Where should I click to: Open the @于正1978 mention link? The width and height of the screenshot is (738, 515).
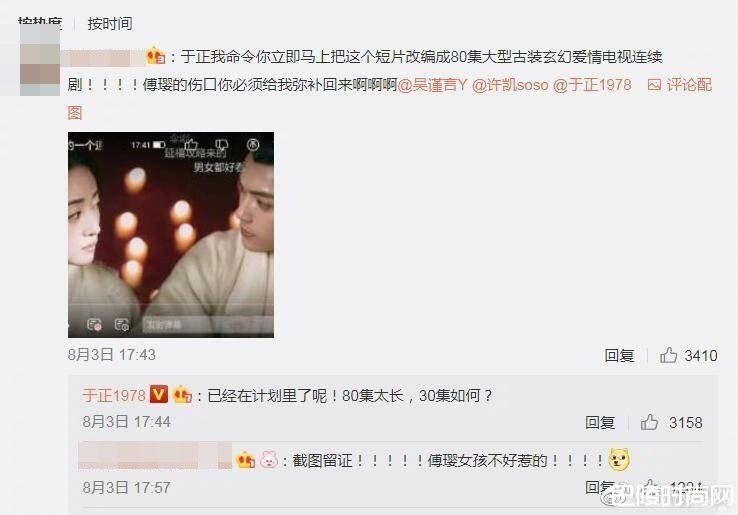pyautogui.click(x=592, y=85)
